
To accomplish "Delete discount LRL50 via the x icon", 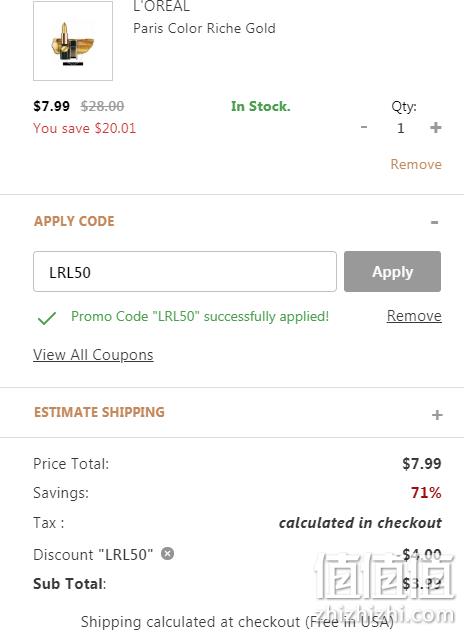I will (x=167, y=554).
